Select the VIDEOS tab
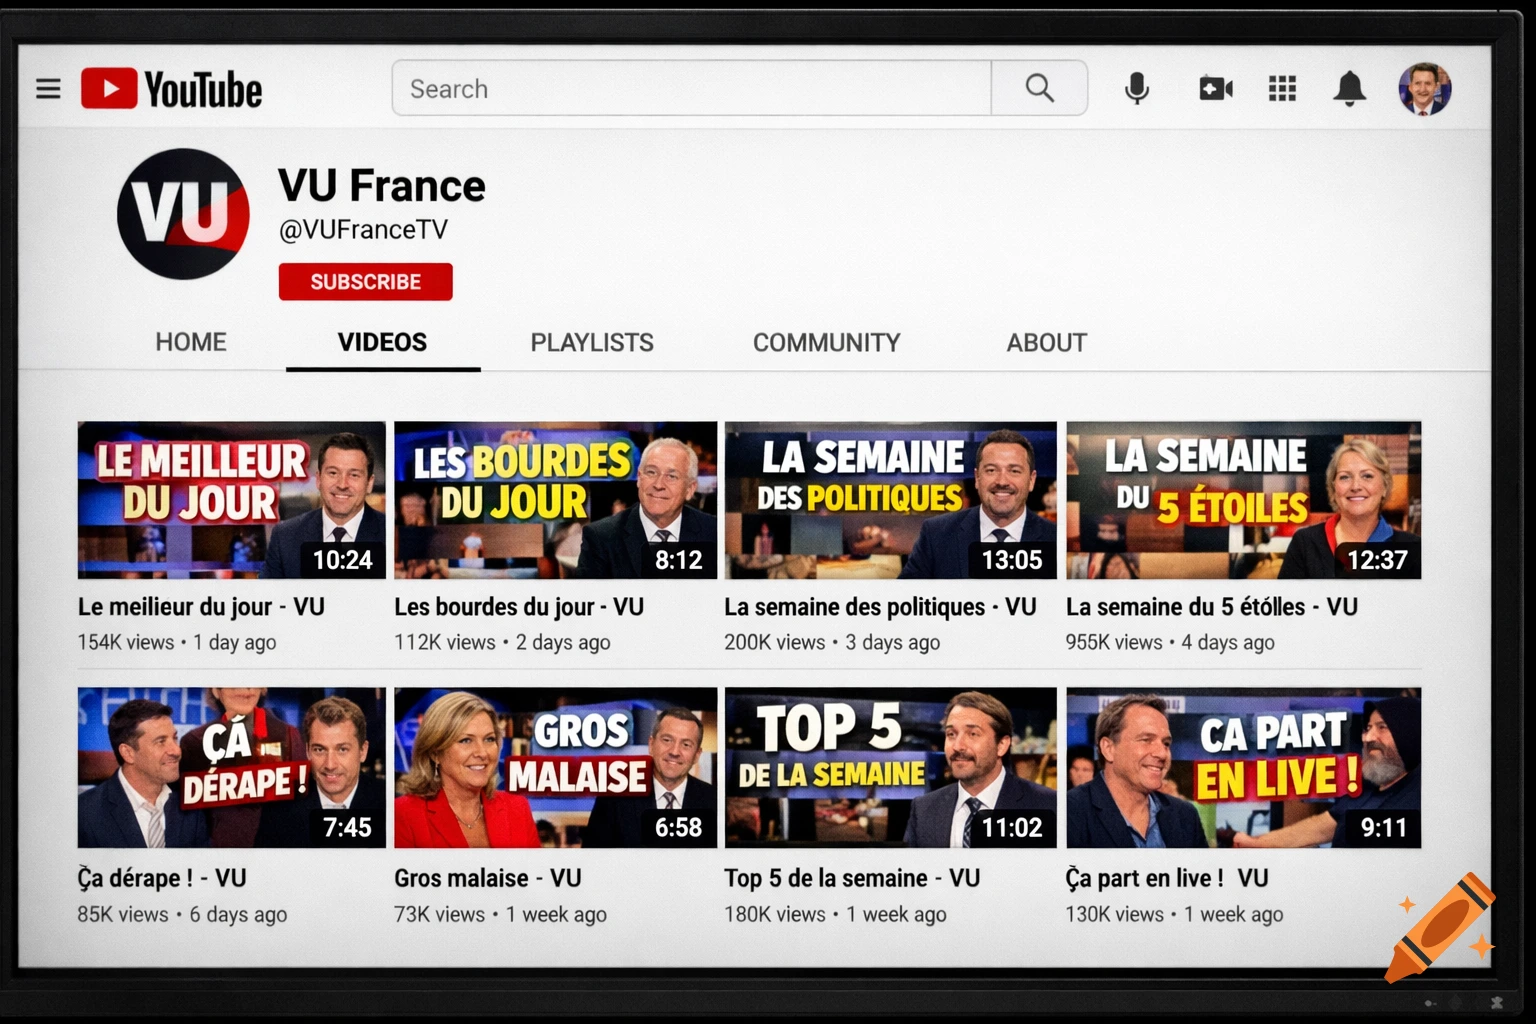The image size is (1536, 1024). [x=382, y=342]
